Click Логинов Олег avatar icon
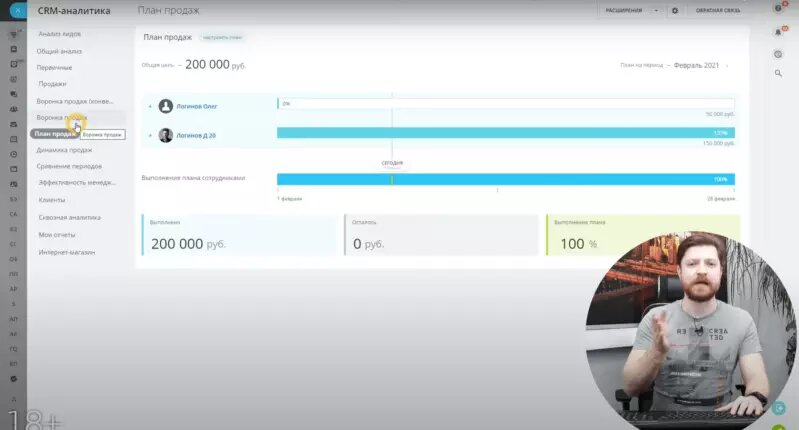799x430 pixels. tap(166, 106)
